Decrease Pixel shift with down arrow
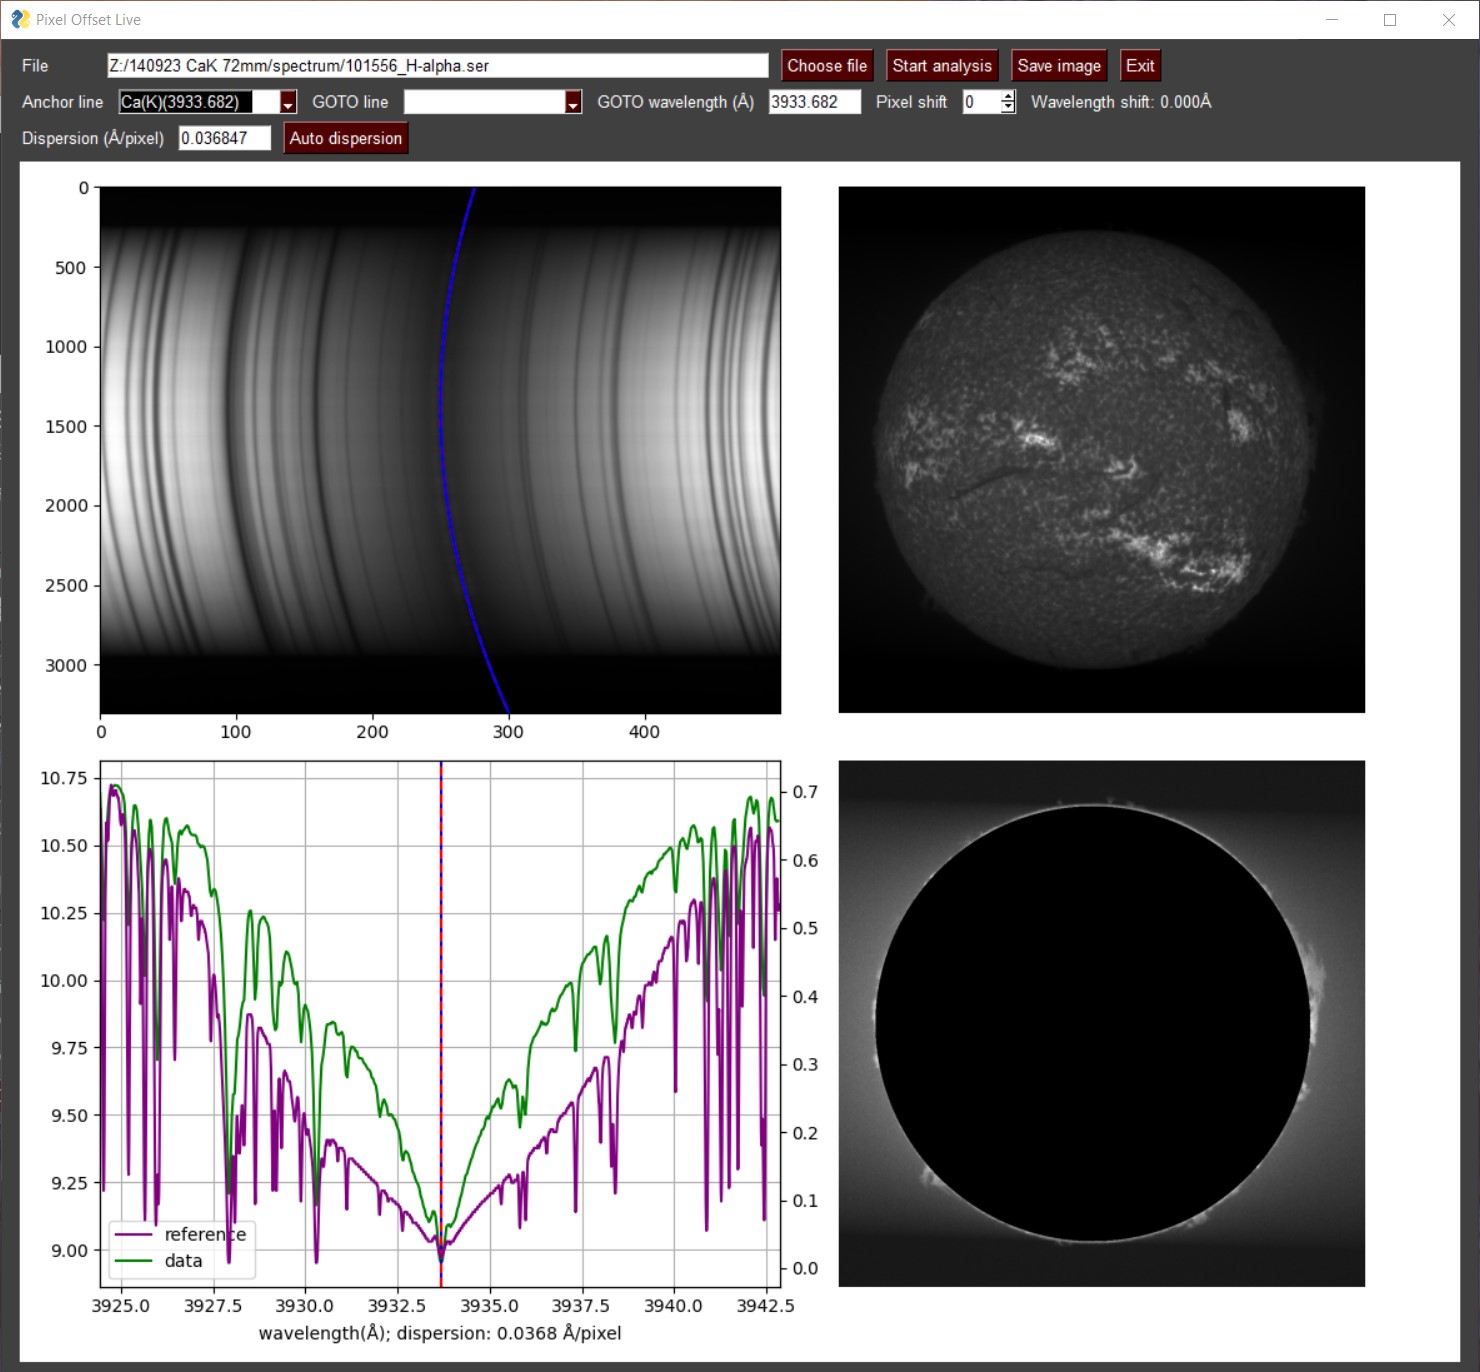Viewport: 1480px width, 1372px height. pos(1008,108)
